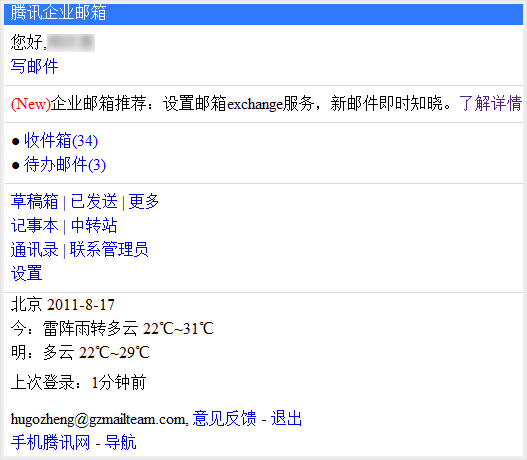
Task: Visit 手机腾讯网 link
Action: [x=50, y=442]
